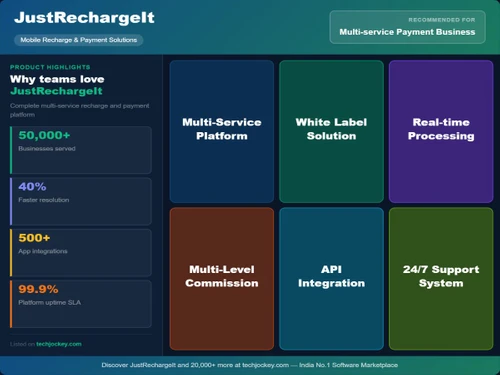Click the RECOMMENDED FOR label
Screen dimensions: 500x375
point(442,20)
